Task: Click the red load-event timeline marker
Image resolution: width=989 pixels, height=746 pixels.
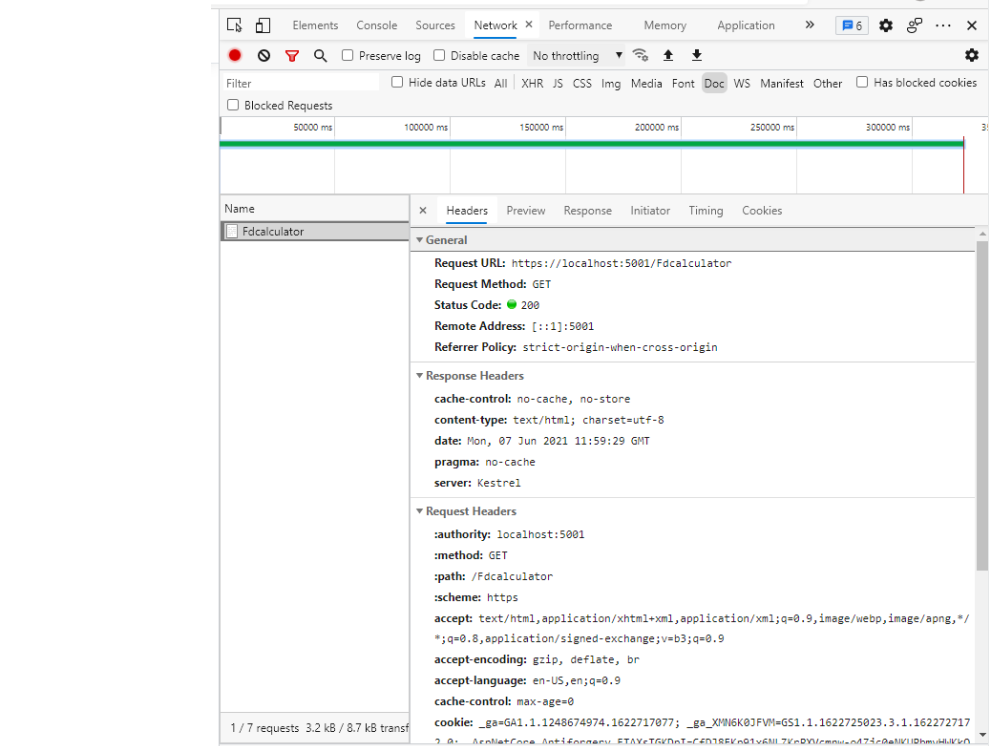Action: [x=963, y=165]
